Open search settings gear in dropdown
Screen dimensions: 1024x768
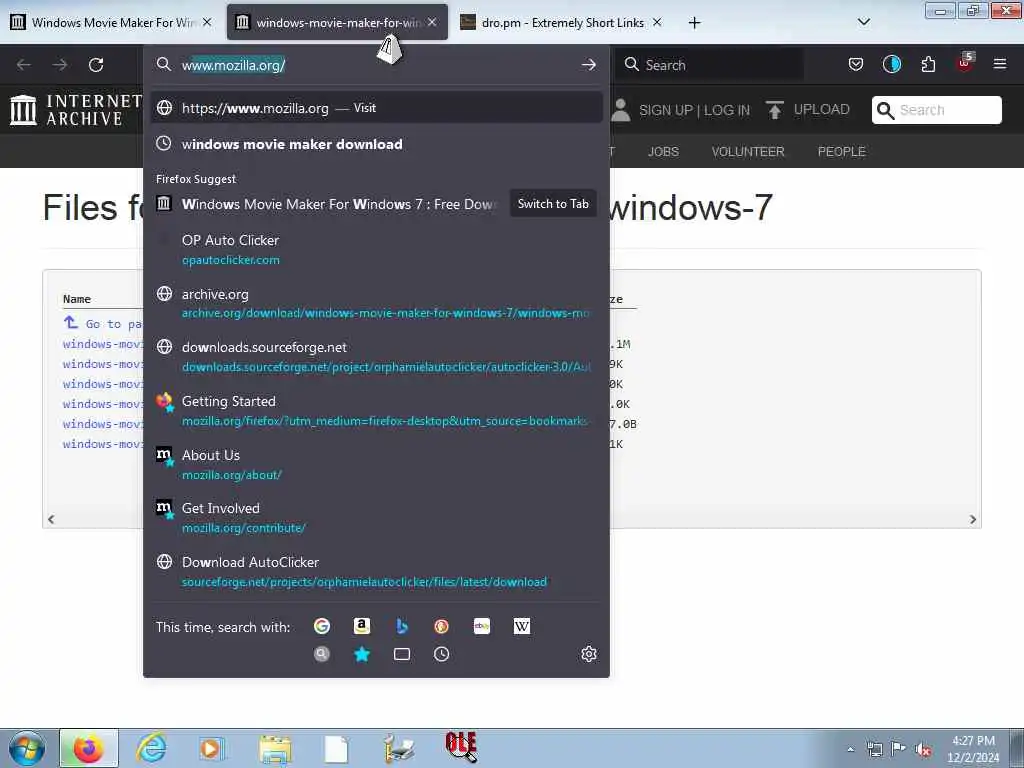coord(588,654)
